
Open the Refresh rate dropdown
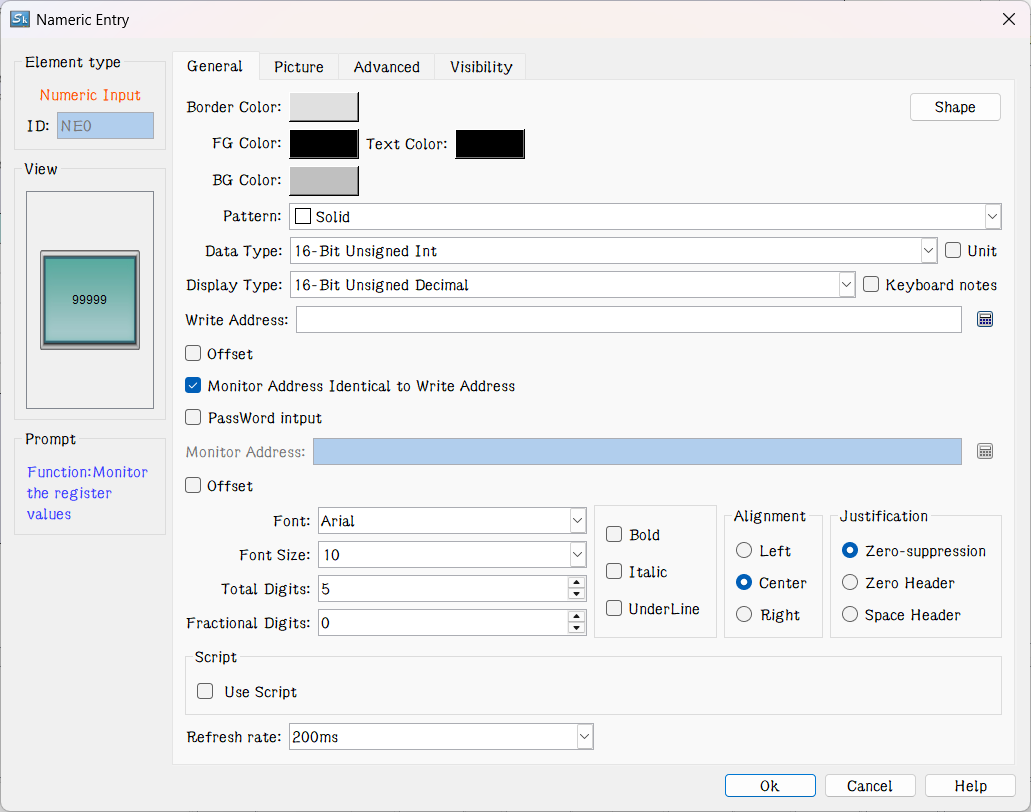tap(584, 738)
